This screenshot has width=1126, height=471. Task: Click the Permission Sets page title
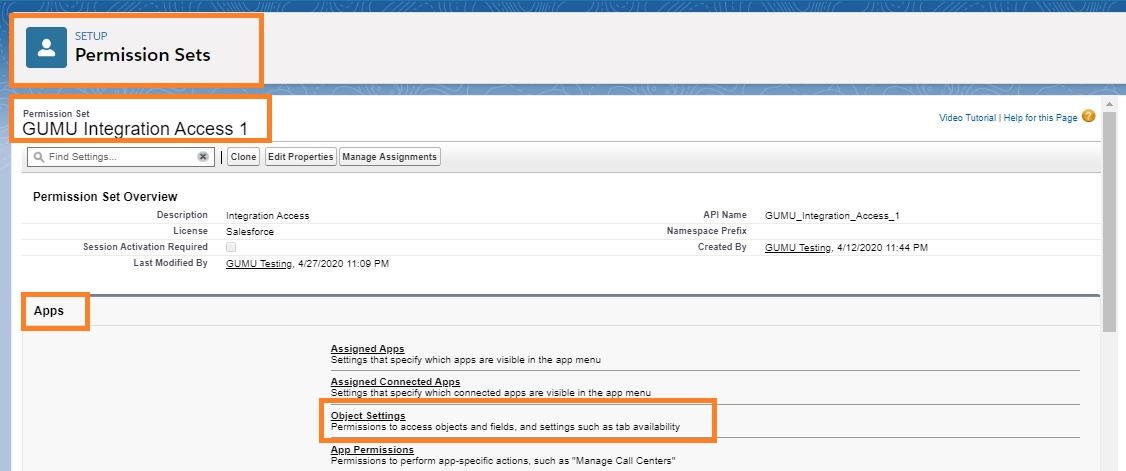point(143,55)
